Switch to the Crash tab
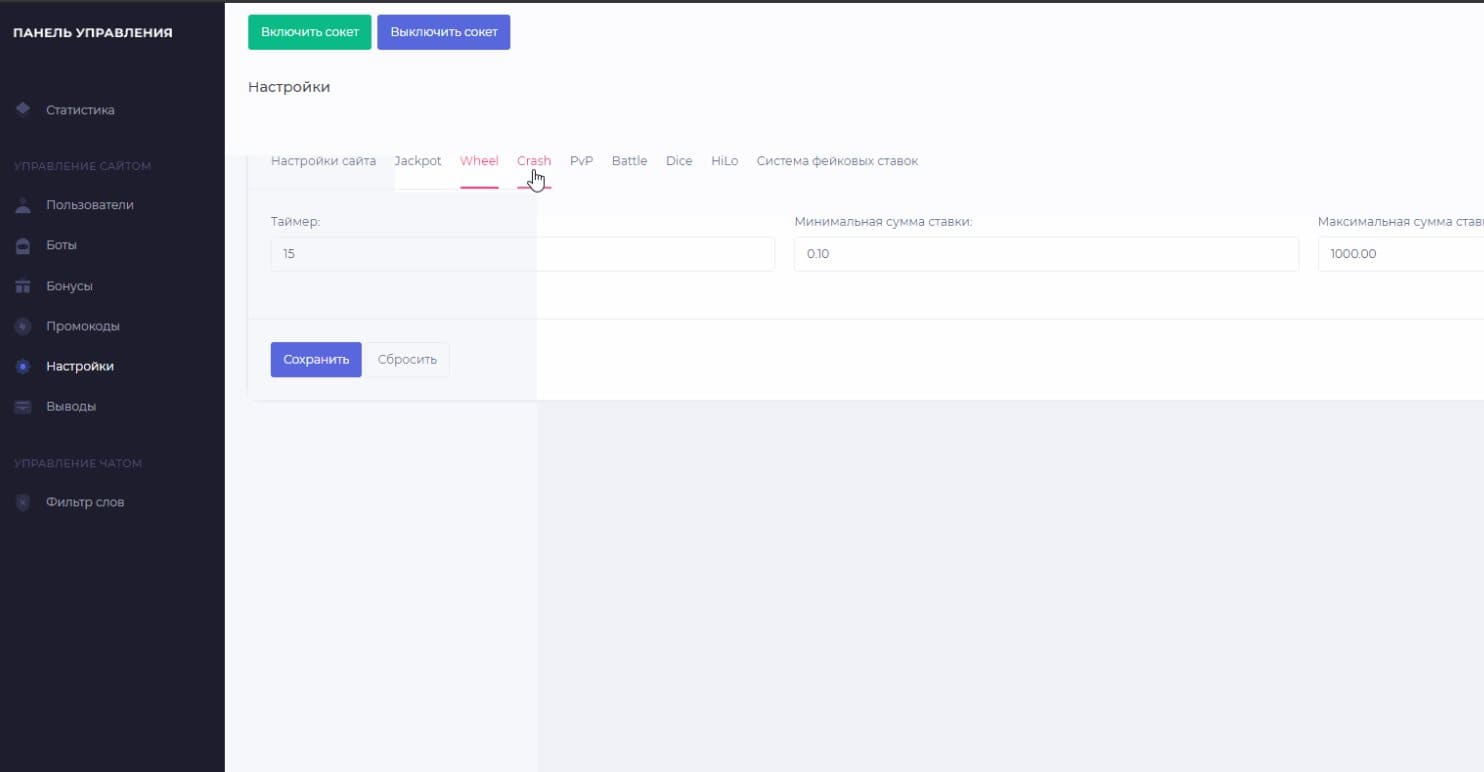 pos(533,161)
